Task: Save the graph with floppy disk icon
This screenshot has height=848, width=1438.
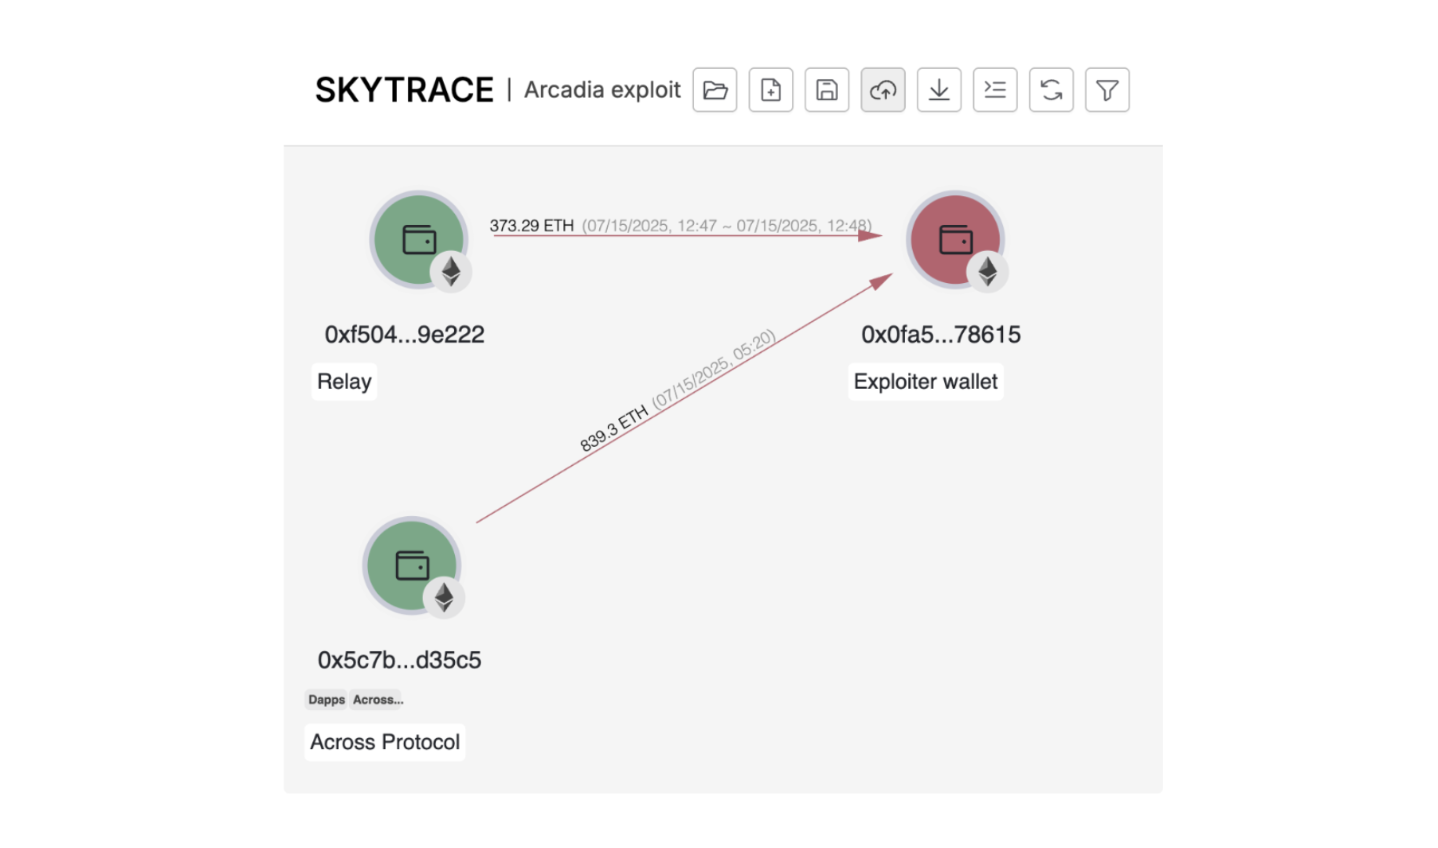Action: [x=826, y=90]
